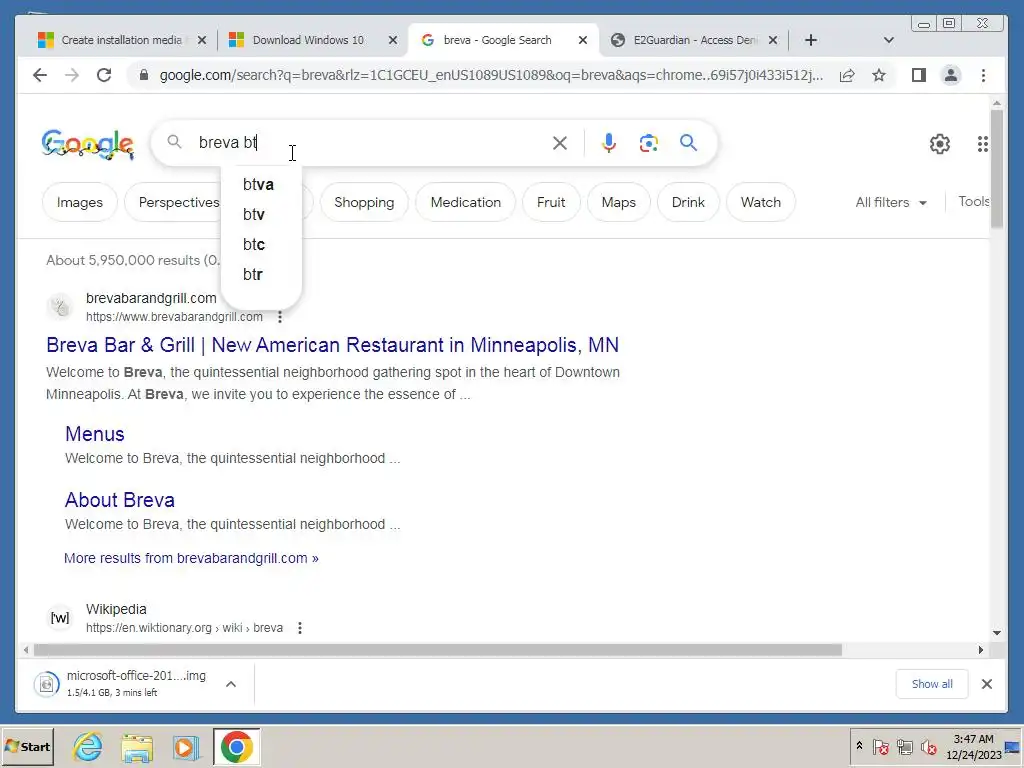1024x768 pixels.
Task: Reload the current page
Action: pos(104,75)
